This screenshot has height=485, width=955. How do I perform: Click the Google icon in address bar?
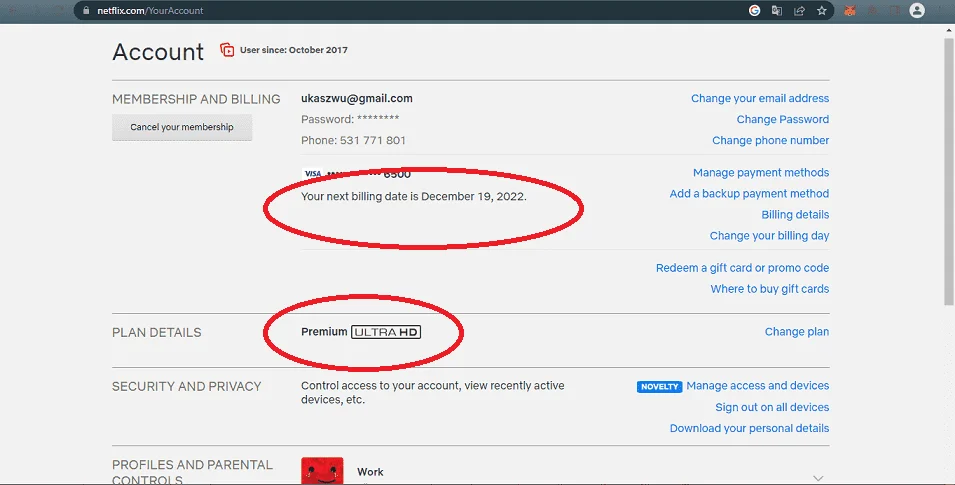point(754,10)
